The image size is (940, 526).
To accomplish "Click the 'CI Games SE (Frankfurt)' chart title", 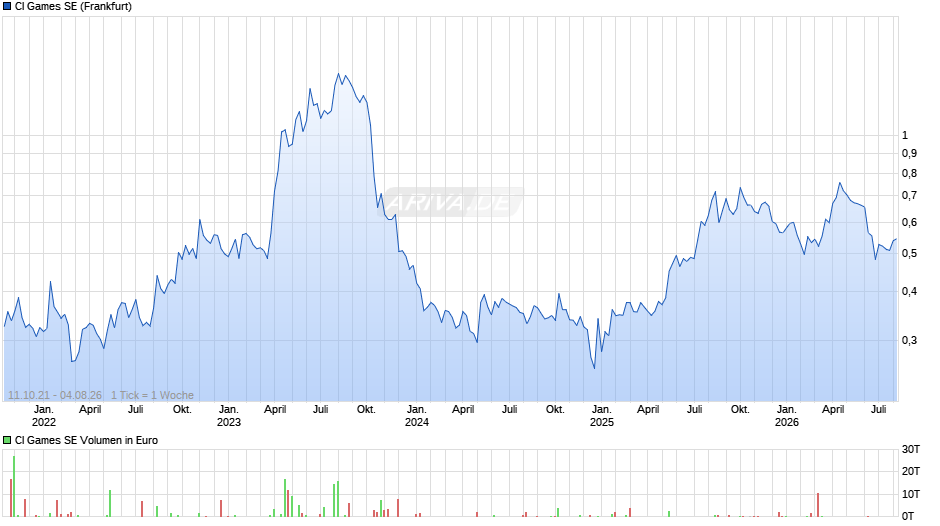I will pos(73,7).
